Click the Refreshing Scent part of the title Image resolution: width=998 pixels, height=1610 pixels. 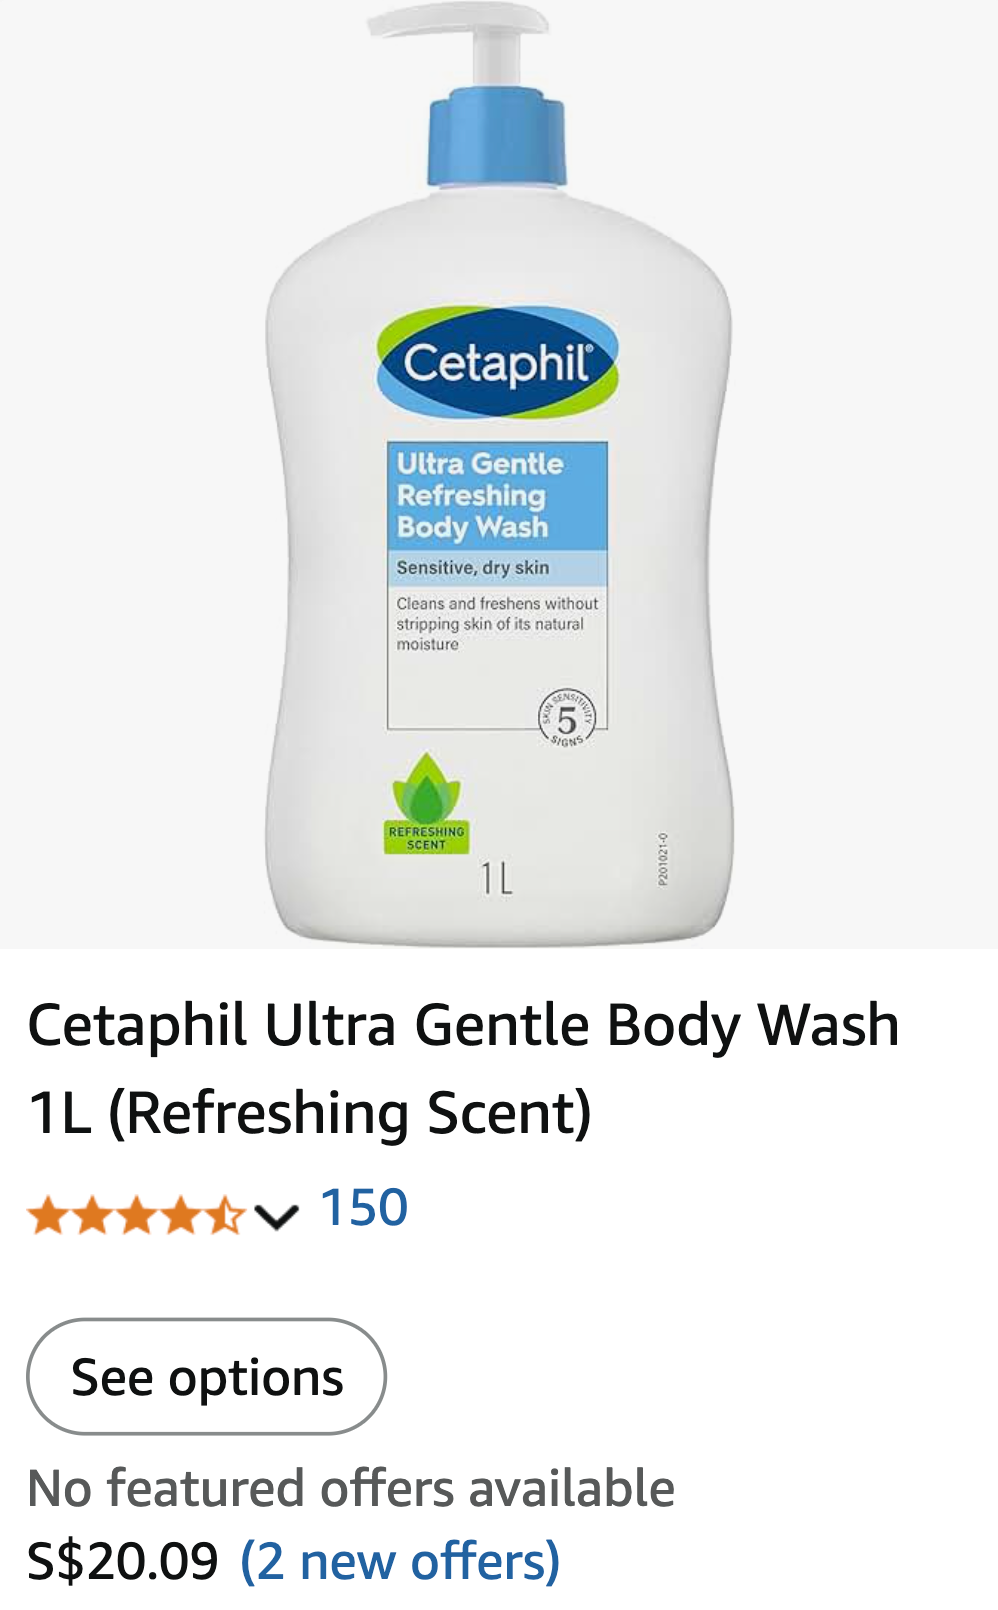tap(350, 1113)
